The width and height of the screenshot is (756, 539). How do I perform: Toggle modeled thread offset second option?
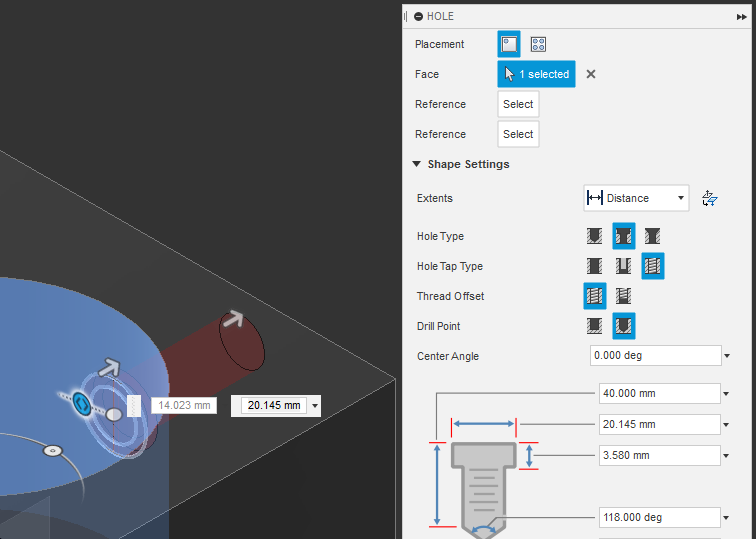(623, 296)
